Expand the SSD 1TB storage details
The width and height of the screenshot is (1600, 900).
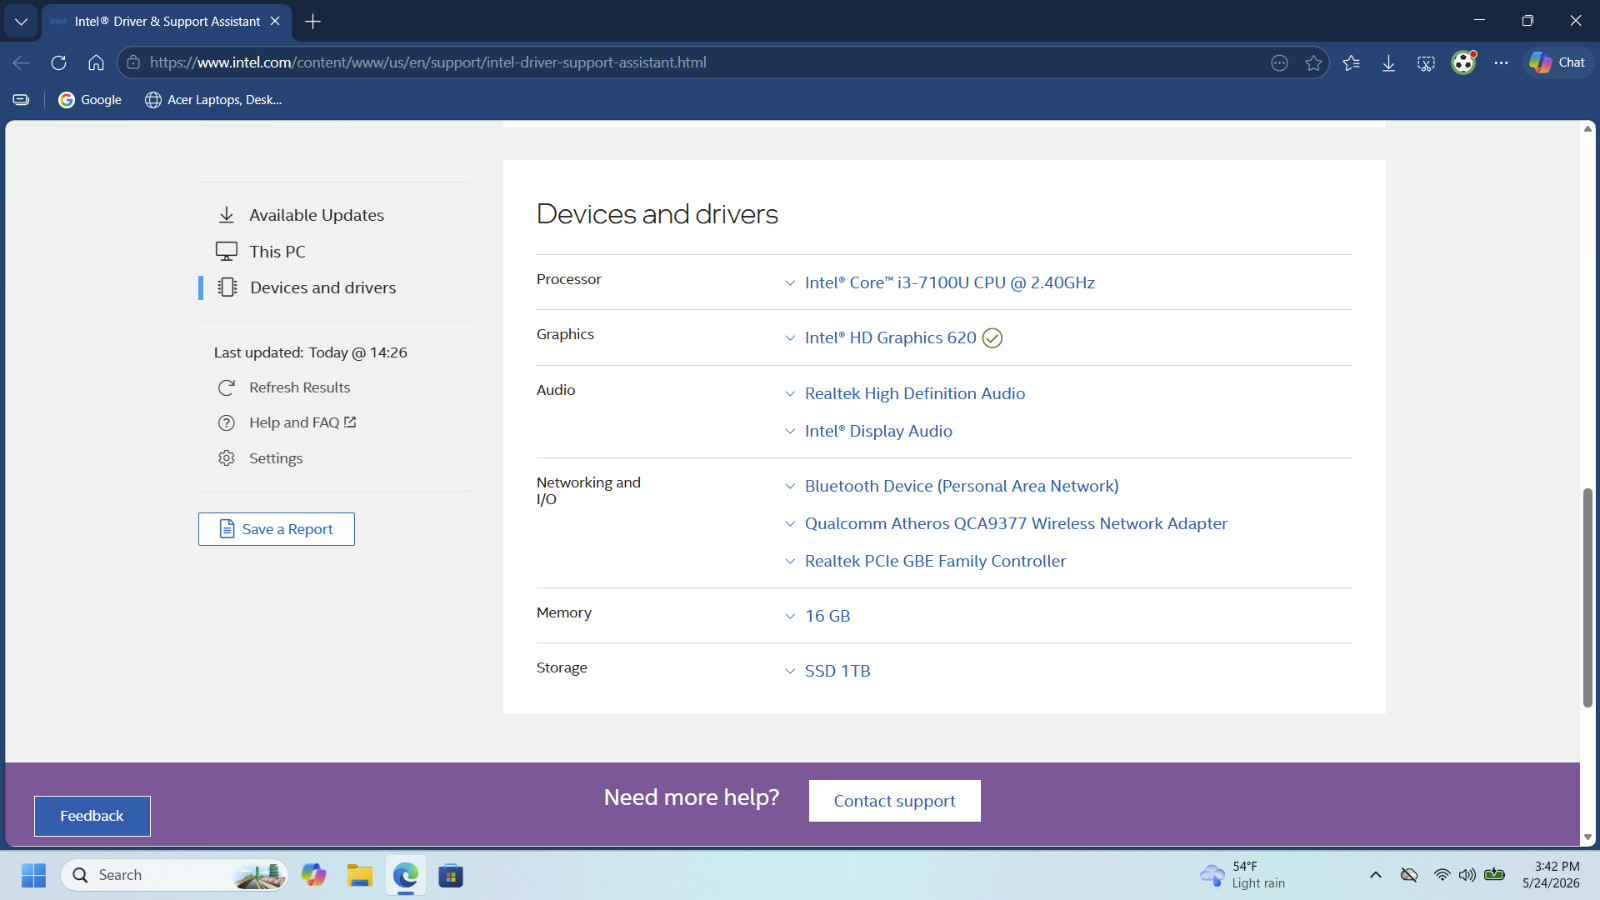click(837, 671)
